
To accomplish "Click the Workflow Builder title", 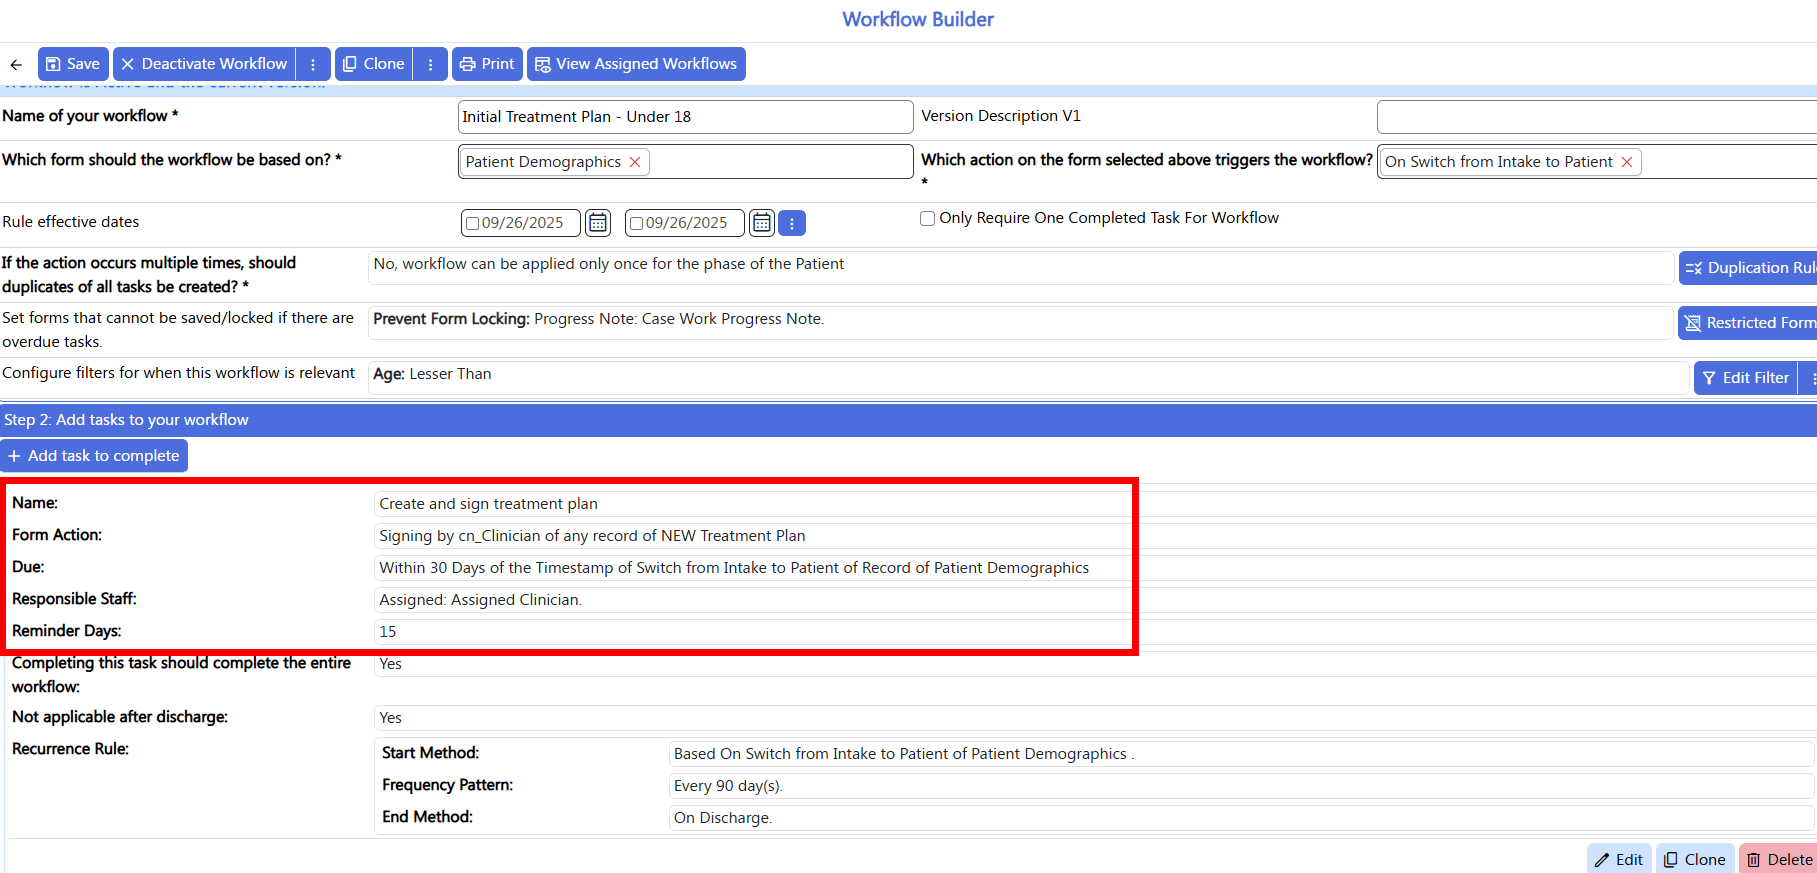I will point(918,19).
